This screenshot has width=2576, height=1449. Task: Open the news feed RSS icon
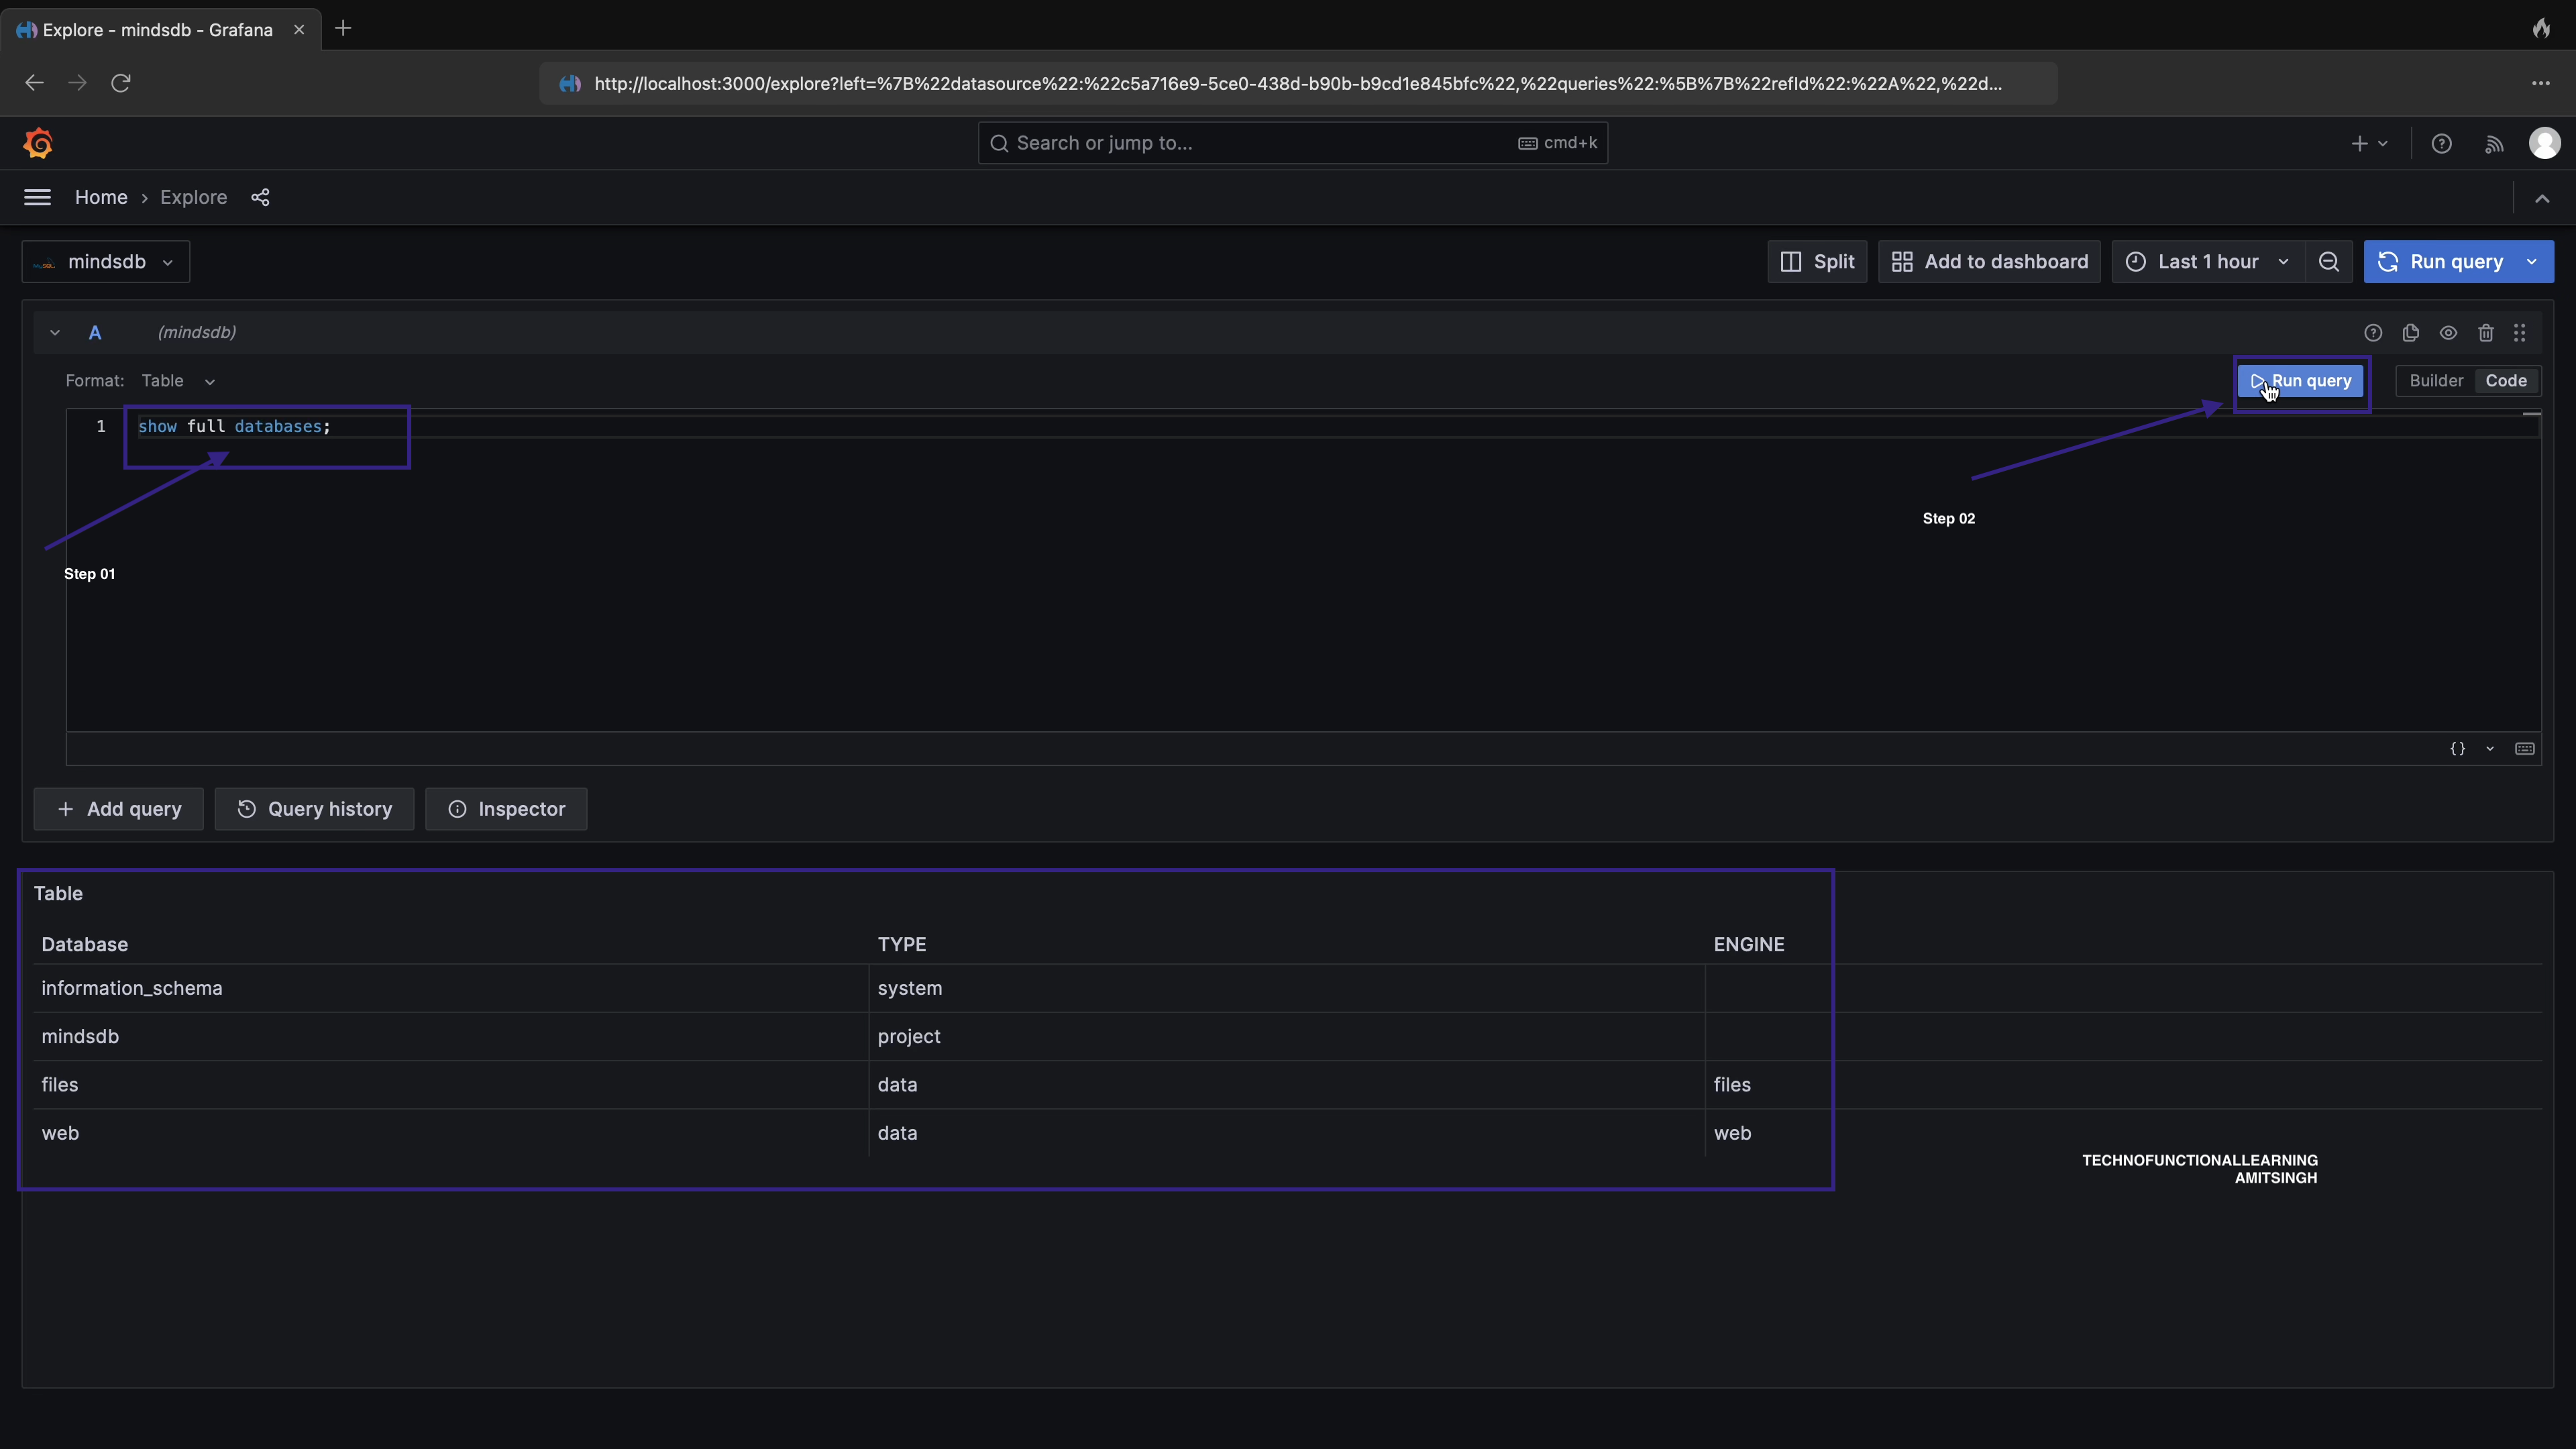(x=2494, y=144)
